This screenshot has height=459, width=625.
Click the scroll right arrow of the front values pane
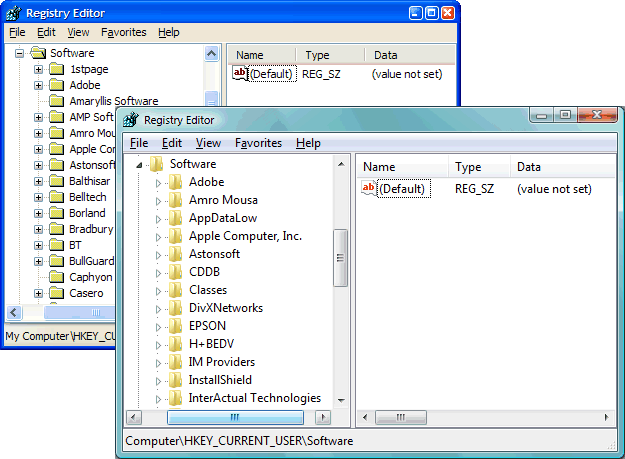click(606, 417)
